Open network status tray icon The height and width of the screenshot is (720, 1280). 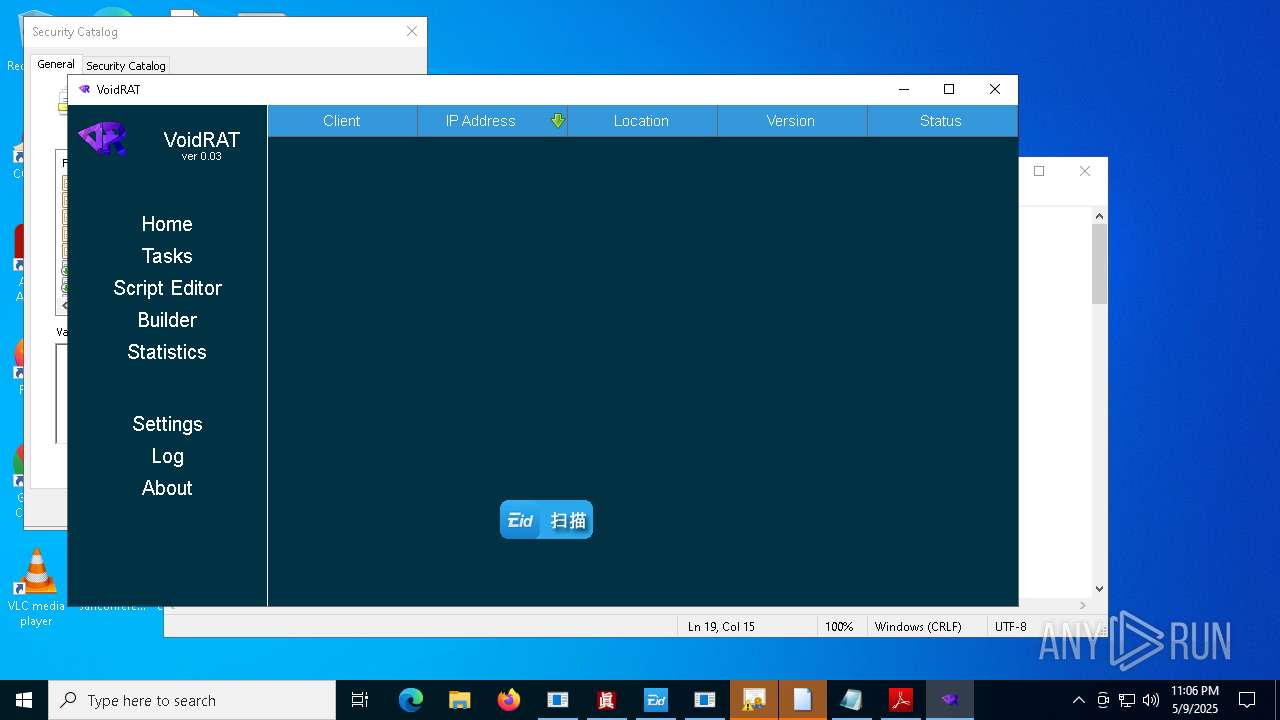(1127, 700)
